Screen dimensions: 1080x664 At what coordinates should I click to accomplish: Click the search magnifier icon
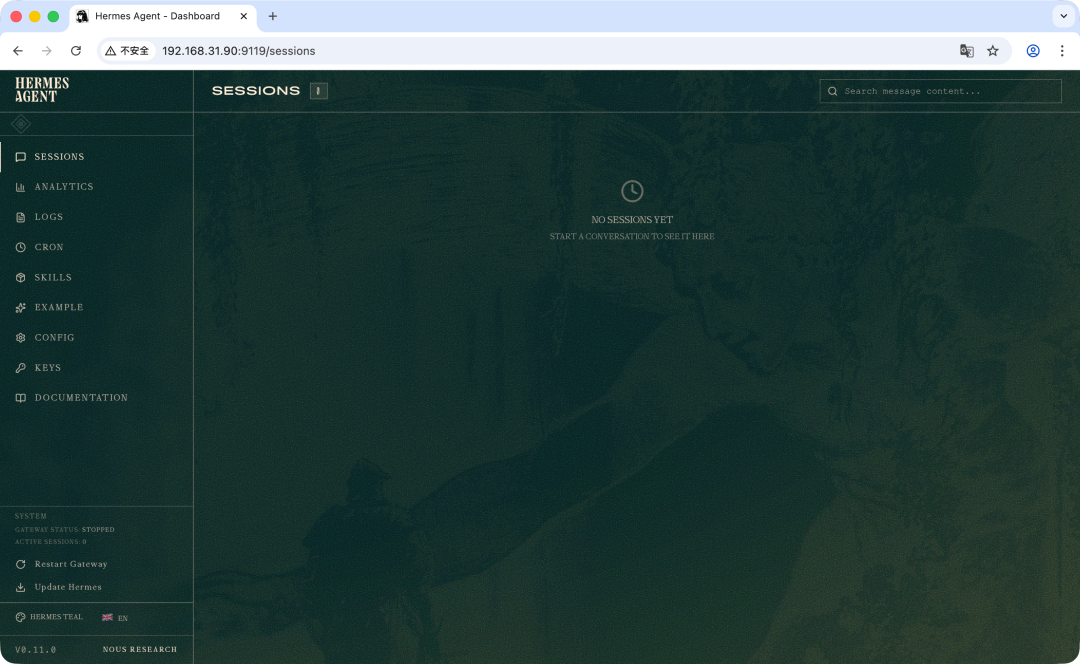(x=833, y=91)
